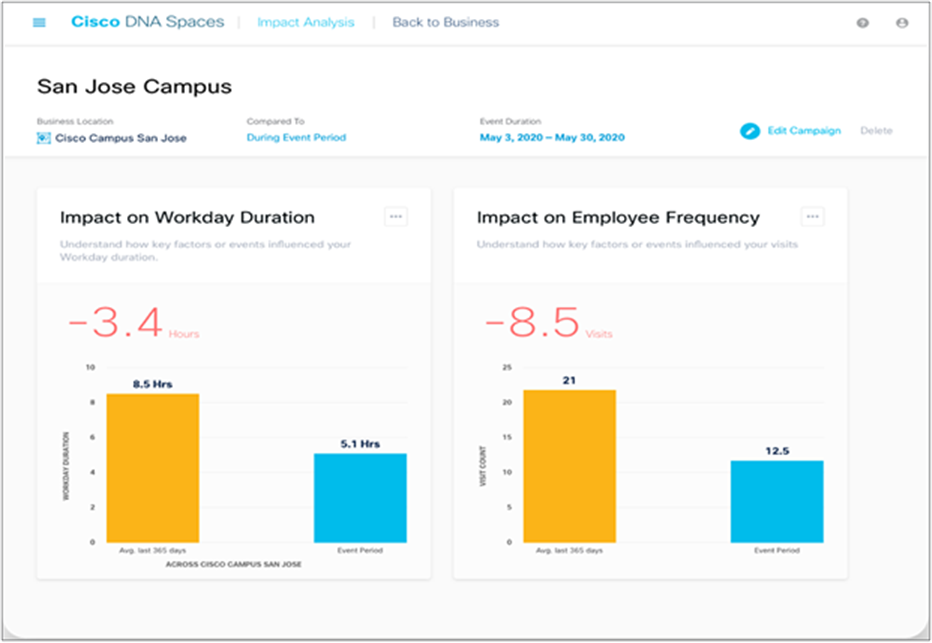Open the May 3, 2020 – May 30, 2020 date range

pos(552,137)
